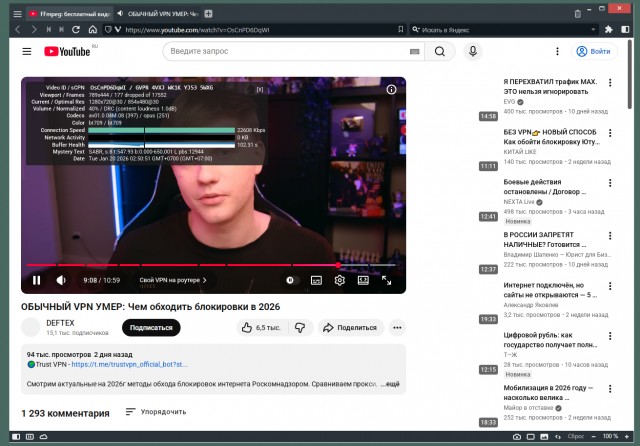This screenshot has width=640, height=446.
Task: Toggle images display icon in the status bar
Action: [544, 437]
